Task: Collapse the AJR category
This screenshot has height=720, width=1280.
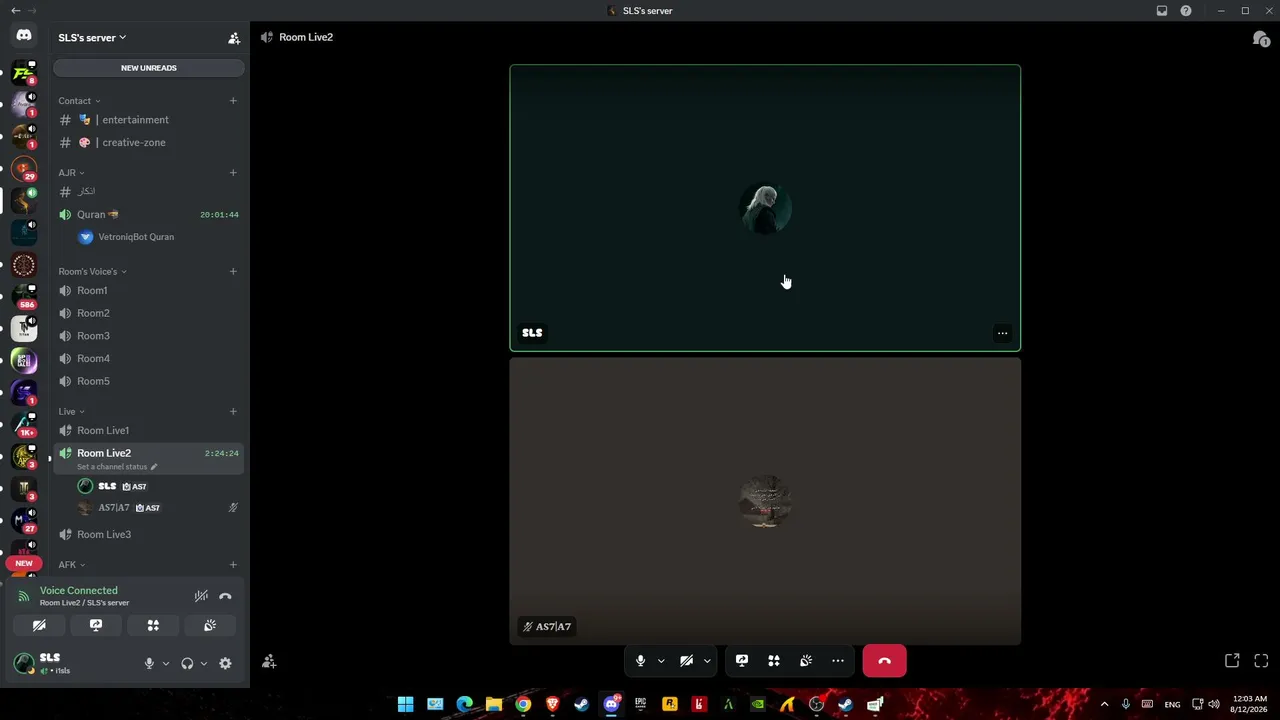Action: pyautogui.click(x=71, y=173)
